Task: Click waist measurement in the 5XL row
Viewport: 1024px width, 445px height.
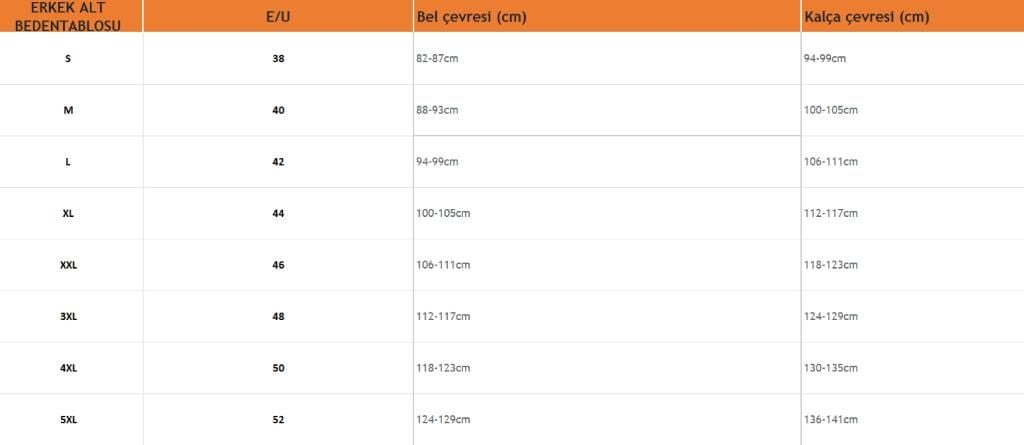Action: click(x=443, y=420)
